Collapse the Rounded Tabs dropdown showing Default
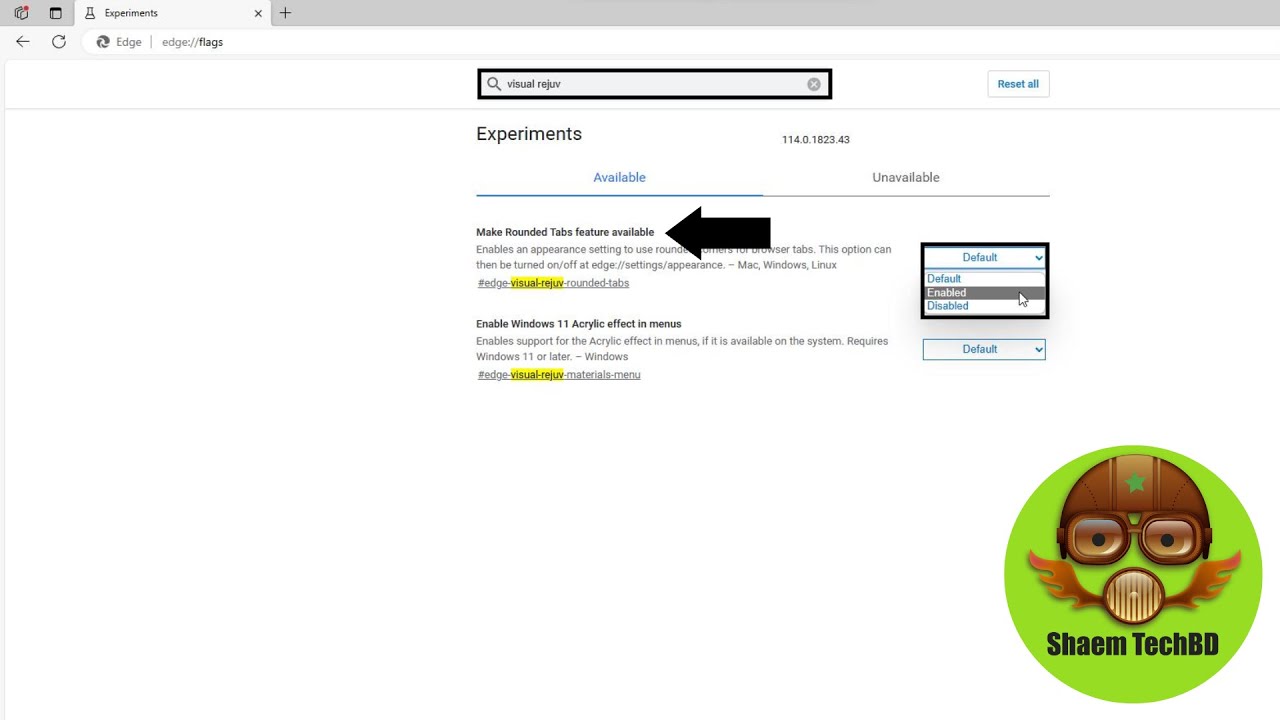The image size is (1280, 720). [x=984, y=257]
